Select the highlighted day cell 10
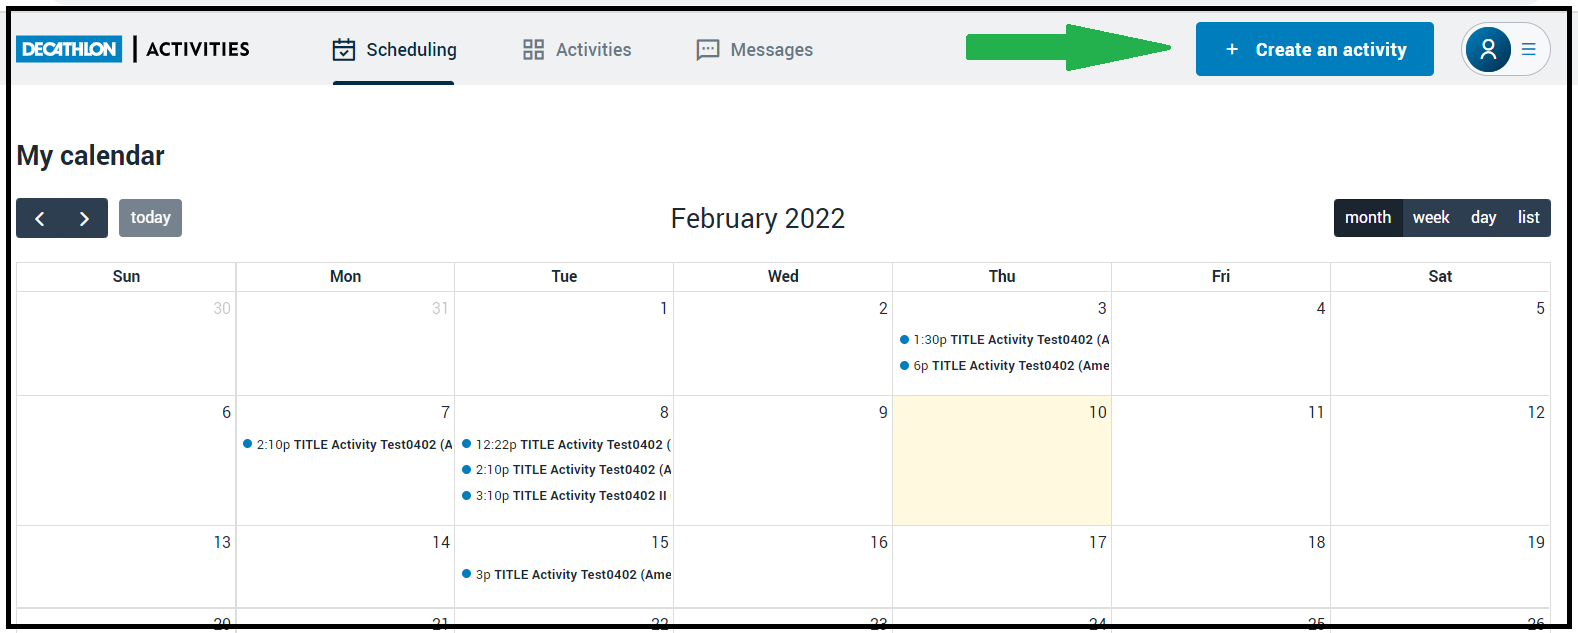The height and width of the screenshot is (633, 1578). [1001, 470]
